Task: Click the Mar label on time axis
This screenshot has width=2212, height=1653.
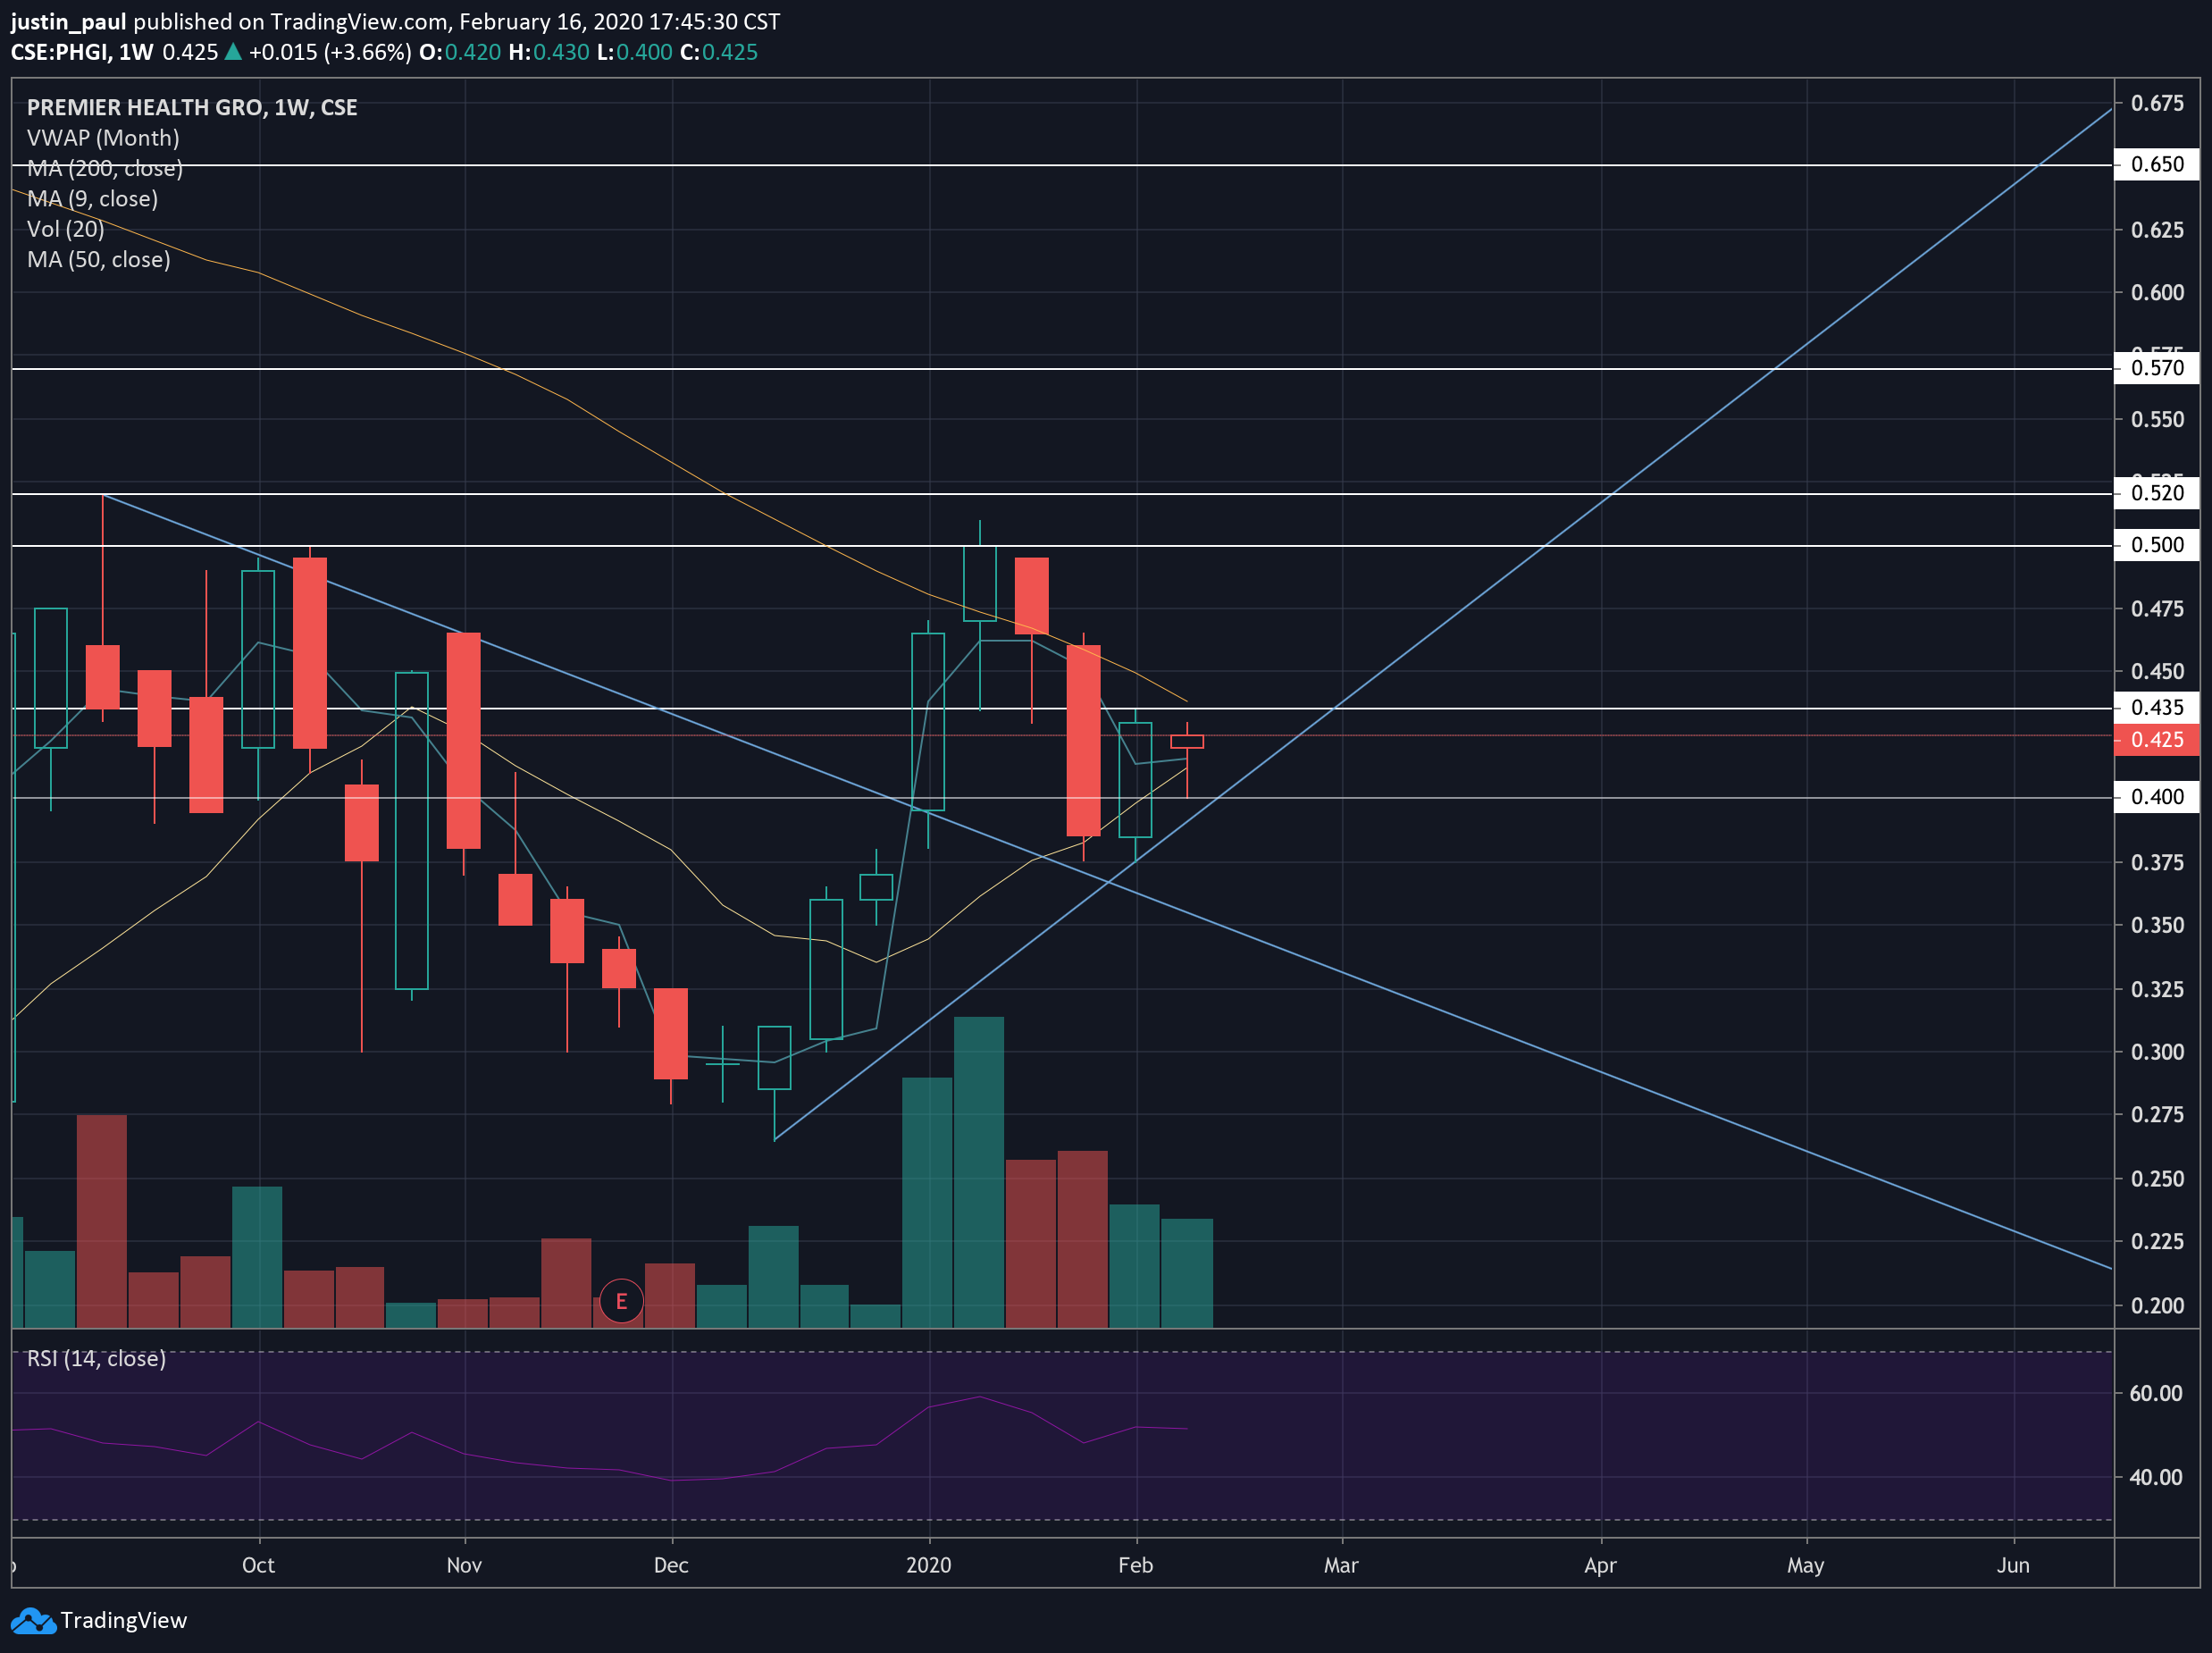Action: point(1341,1565)
